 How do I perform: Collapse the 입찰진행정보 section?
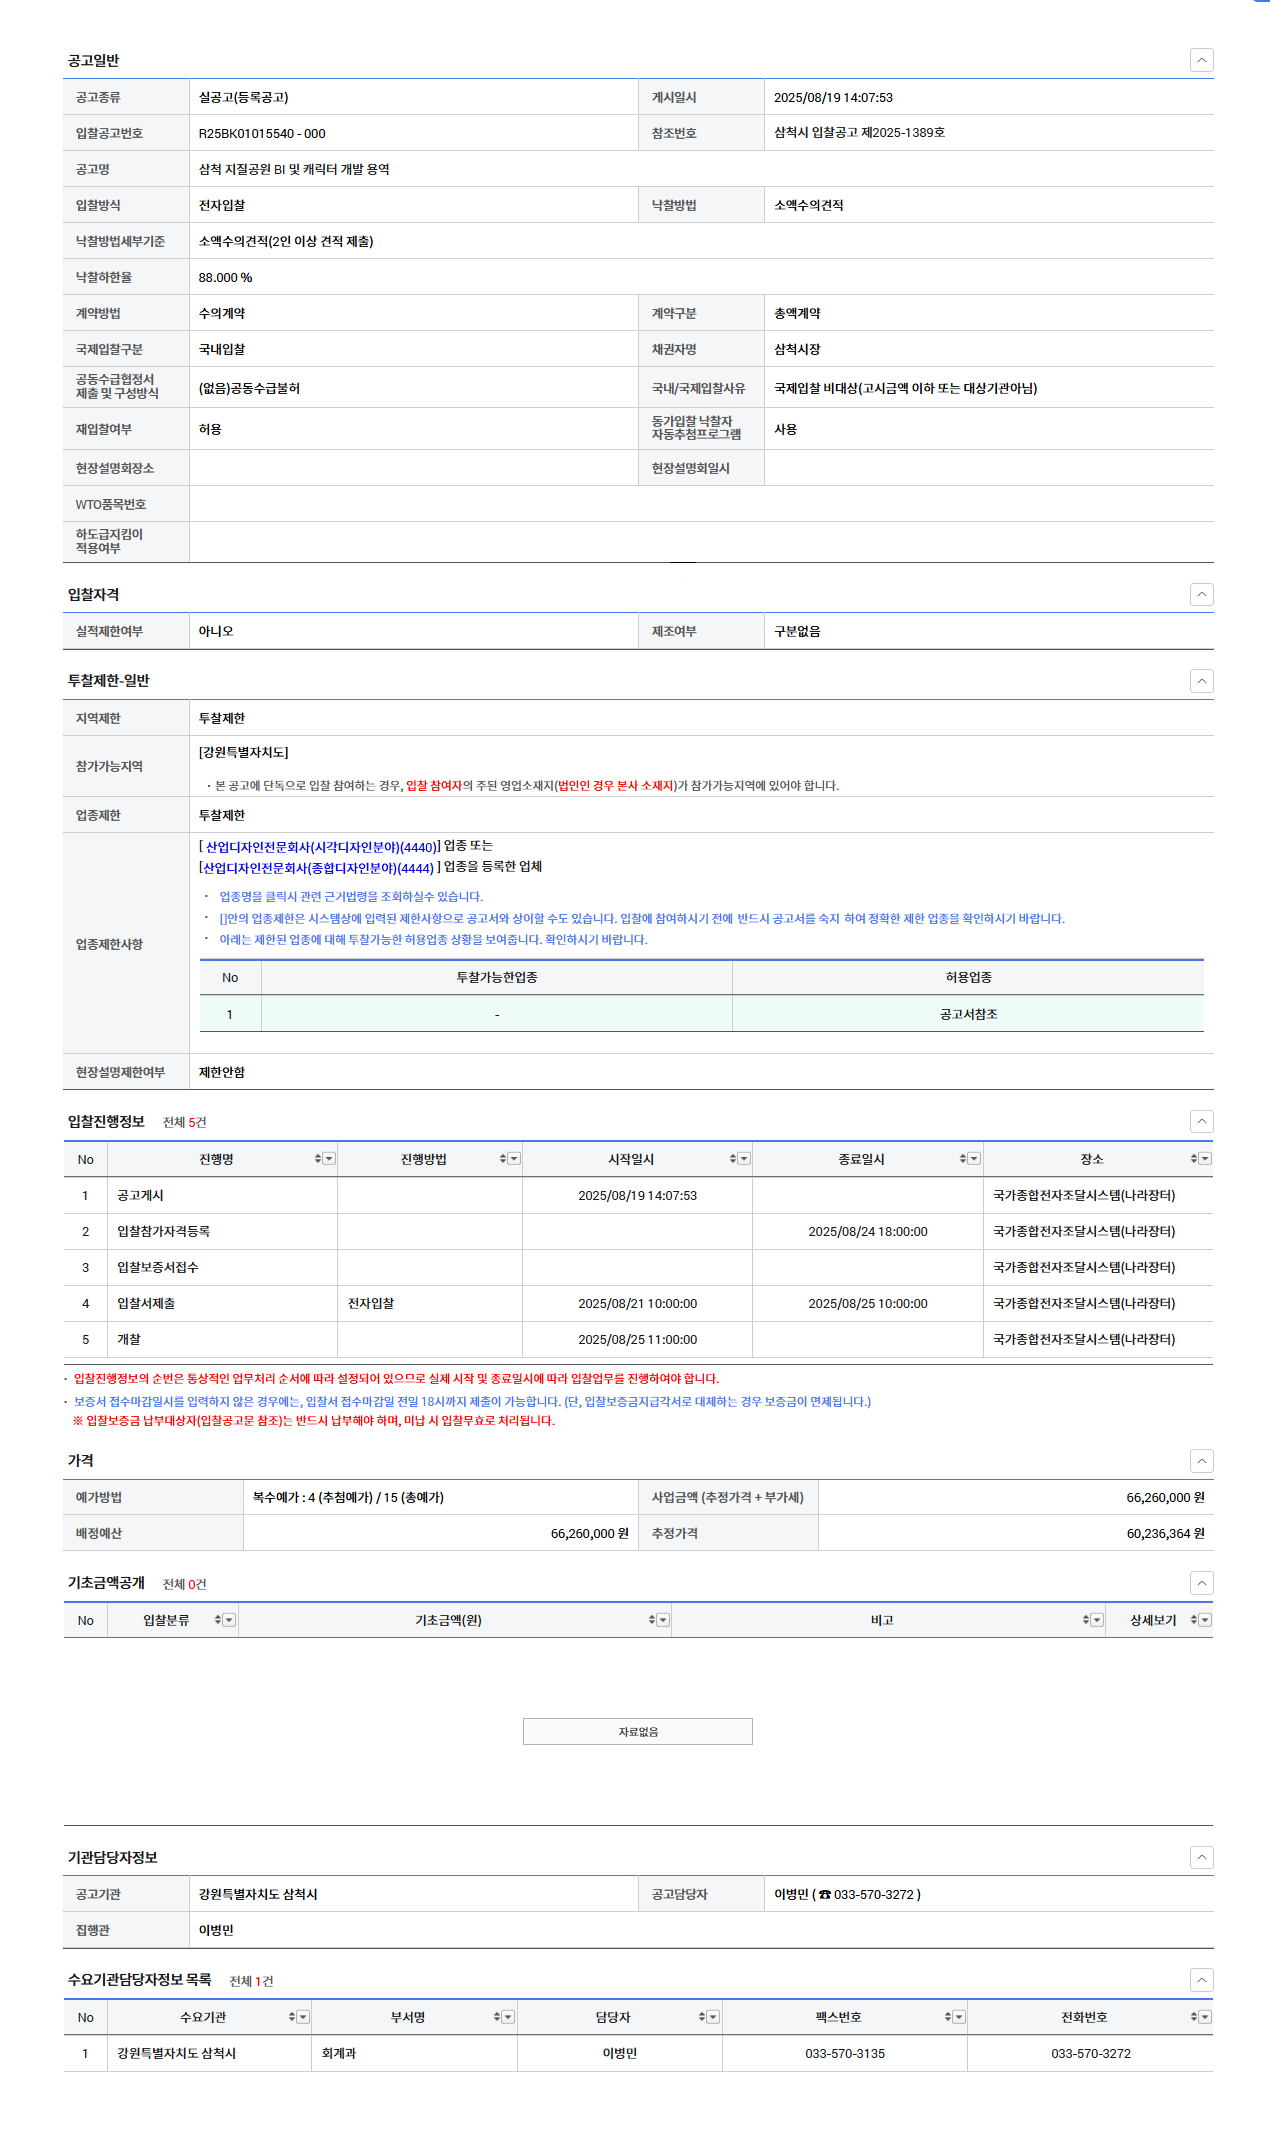pos(1202,1122)
